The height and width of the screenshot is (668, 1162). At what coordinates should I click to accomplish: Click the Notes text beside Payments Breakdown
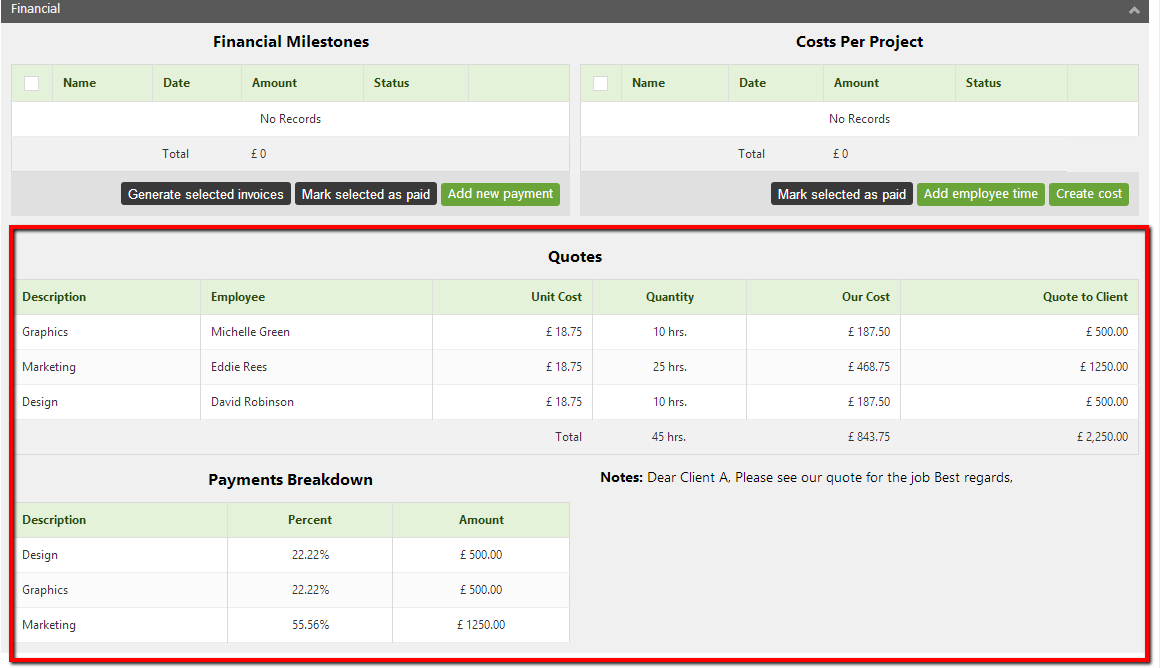[x=806, y=478]
